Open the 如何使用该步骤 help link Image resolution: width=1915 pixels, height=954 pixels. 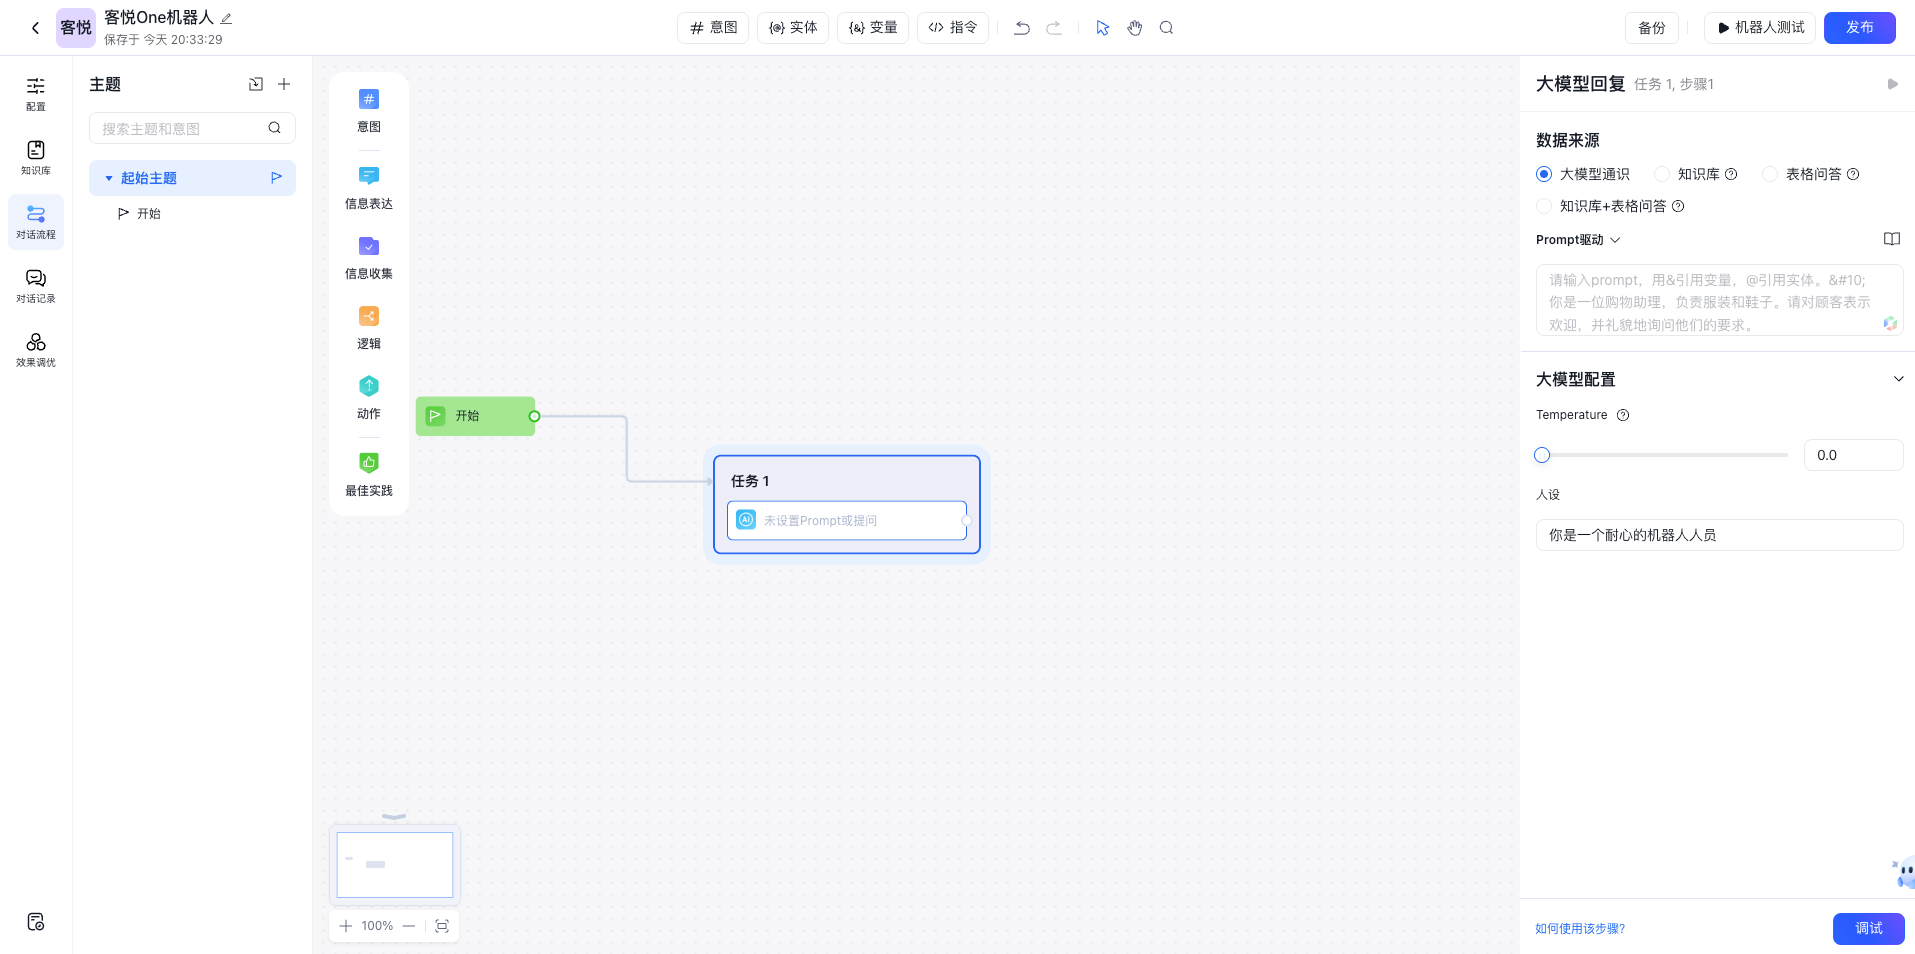(1580, 929)
